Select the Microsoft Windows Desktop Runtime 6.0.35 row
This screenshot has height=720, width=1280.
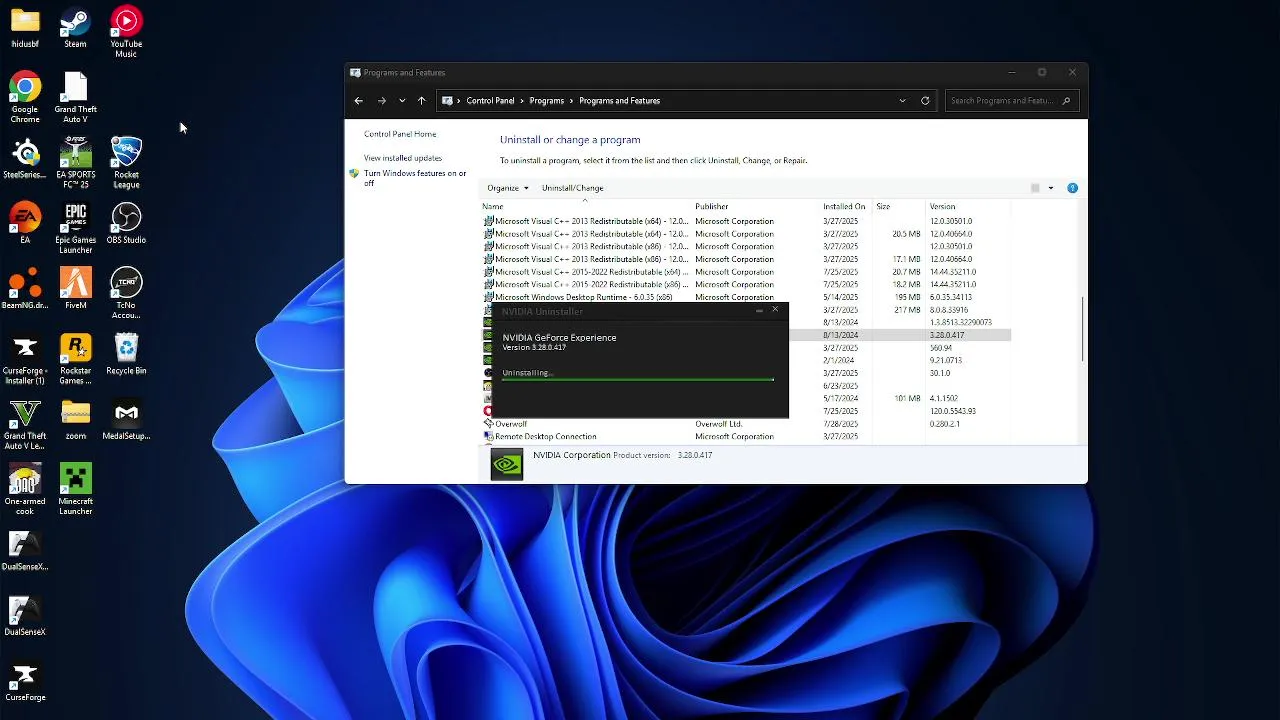[x=746, y=297]
